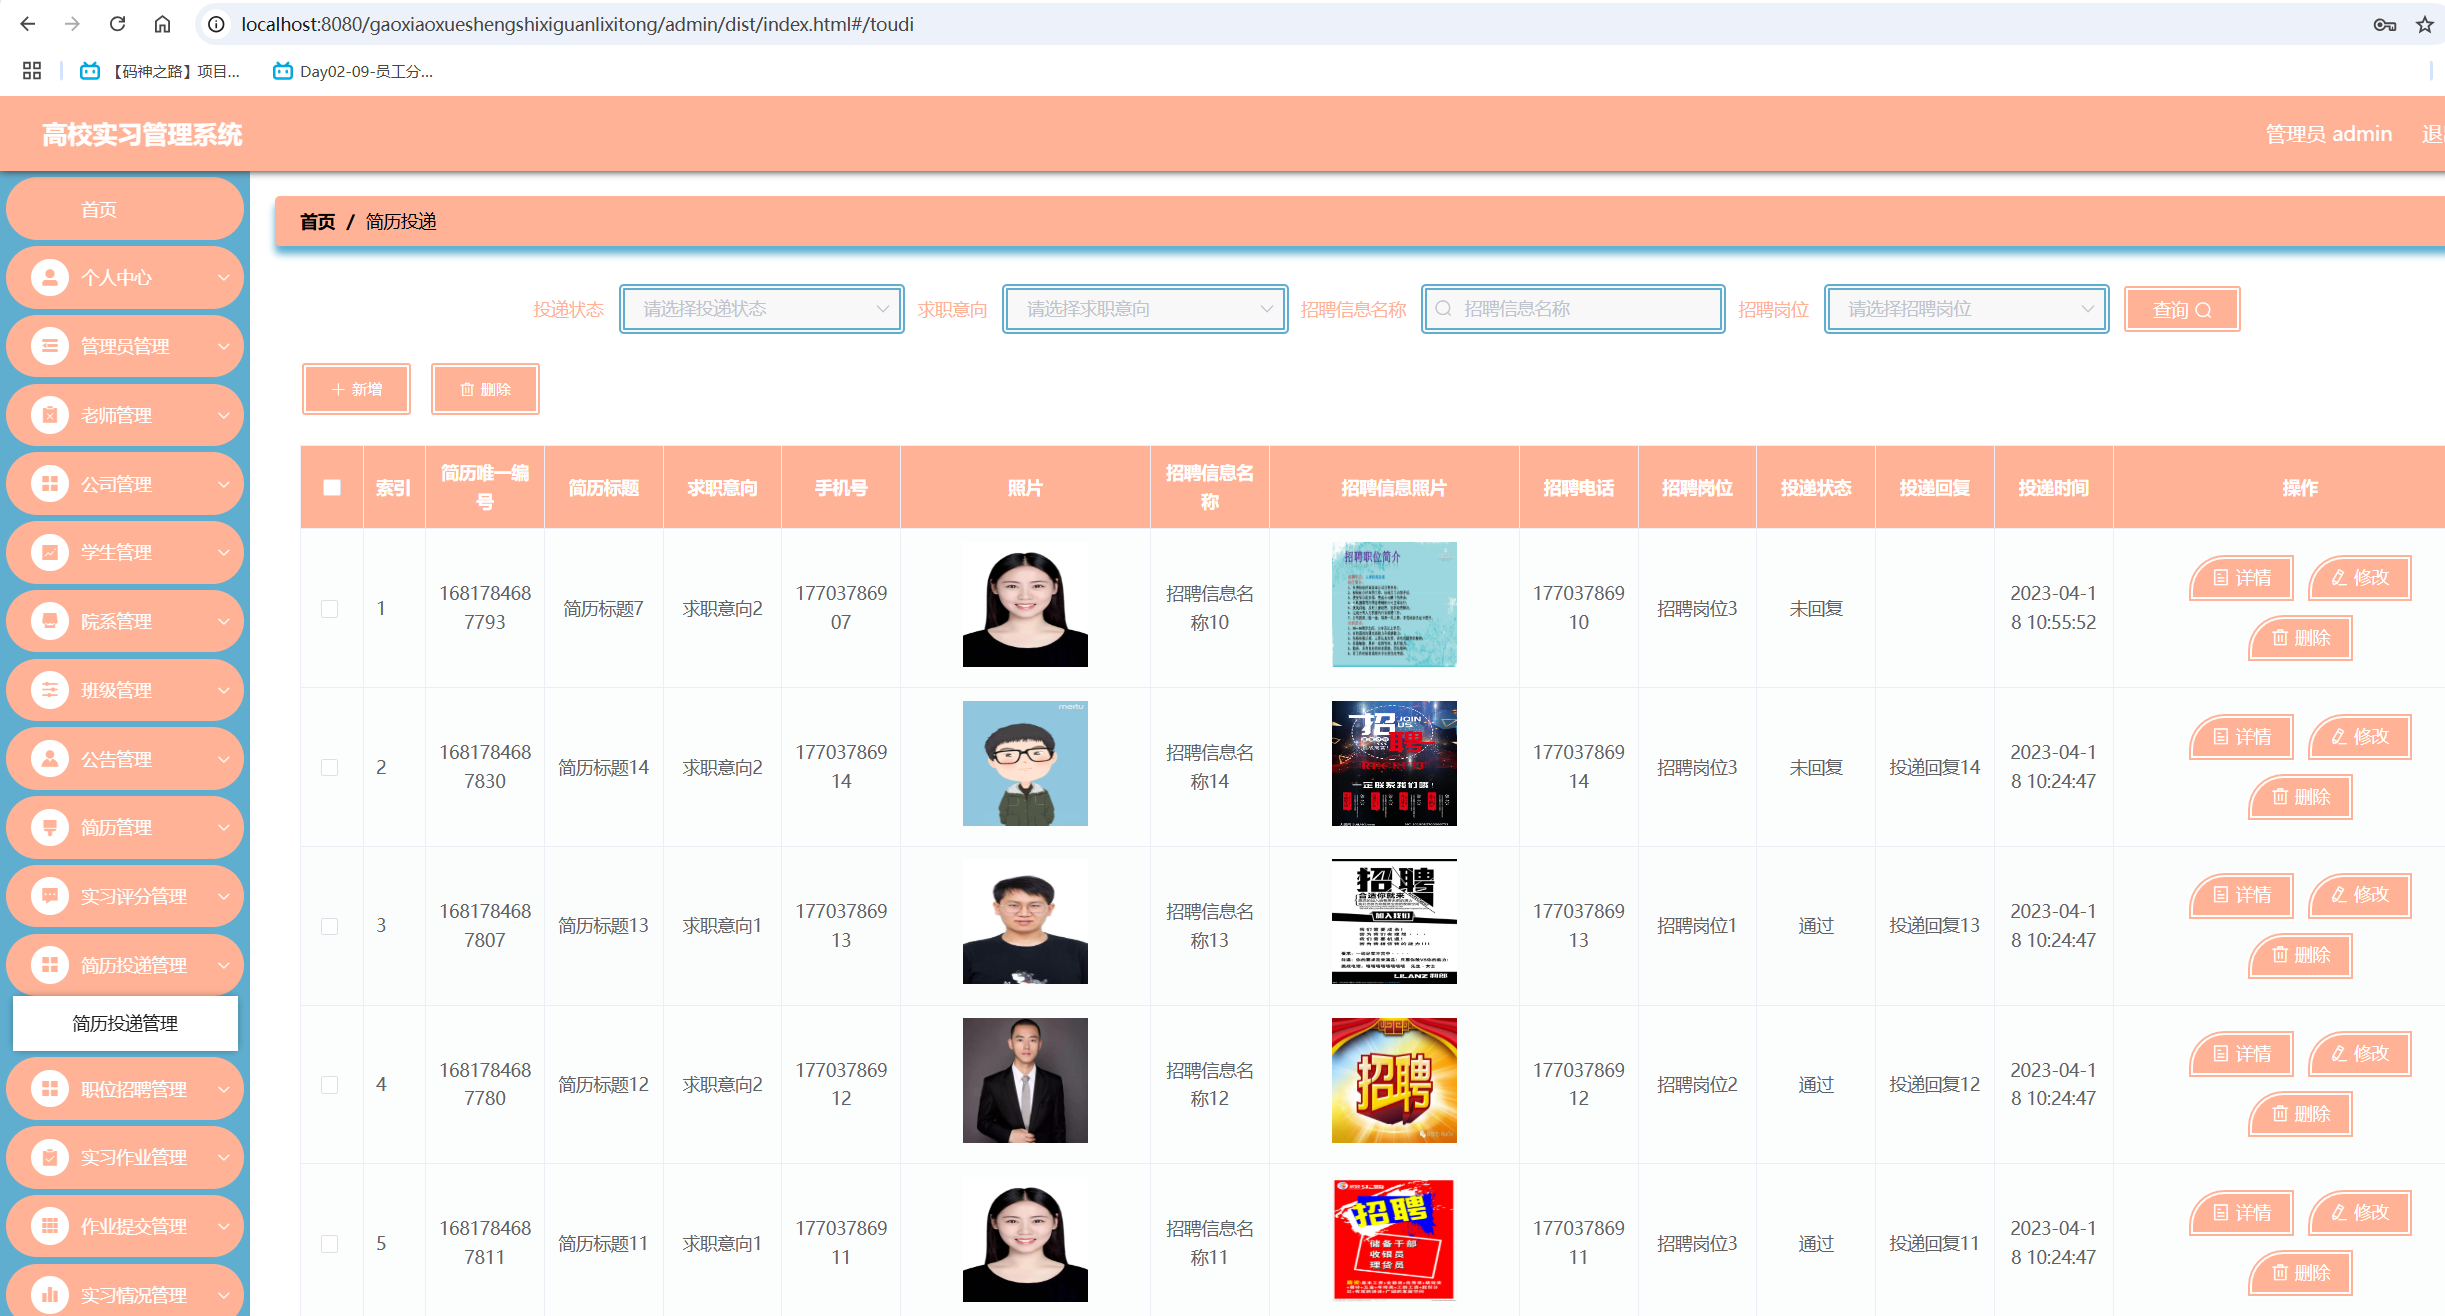2445x1316 pixels.
Task: Expand the 公司管理 chevron
Action: click(x=224, y=484)
